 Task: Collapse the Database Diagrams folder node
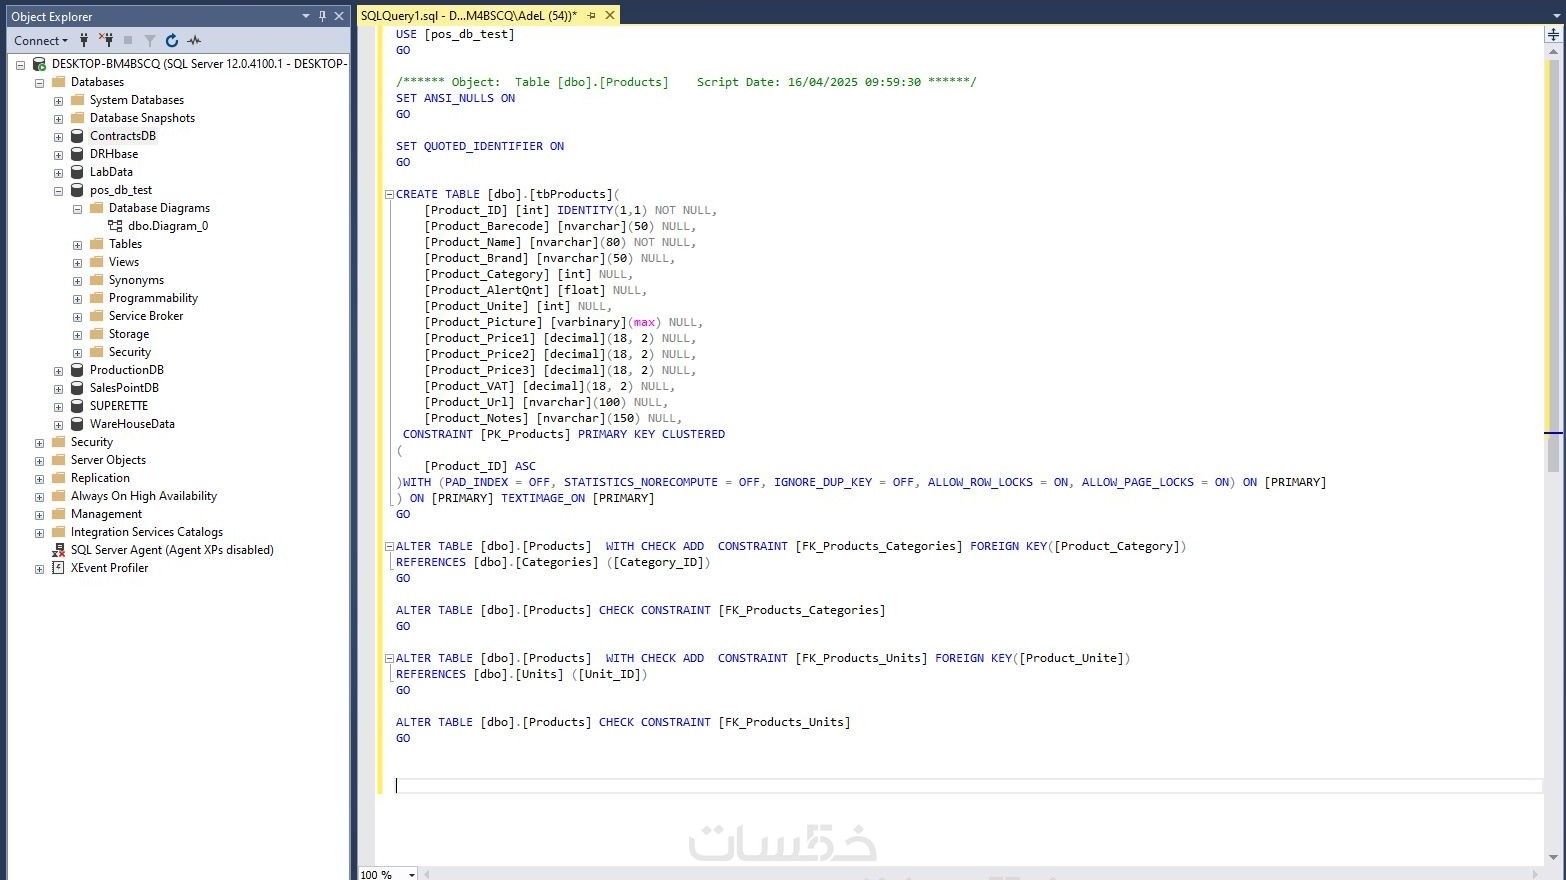click(77, 208)
